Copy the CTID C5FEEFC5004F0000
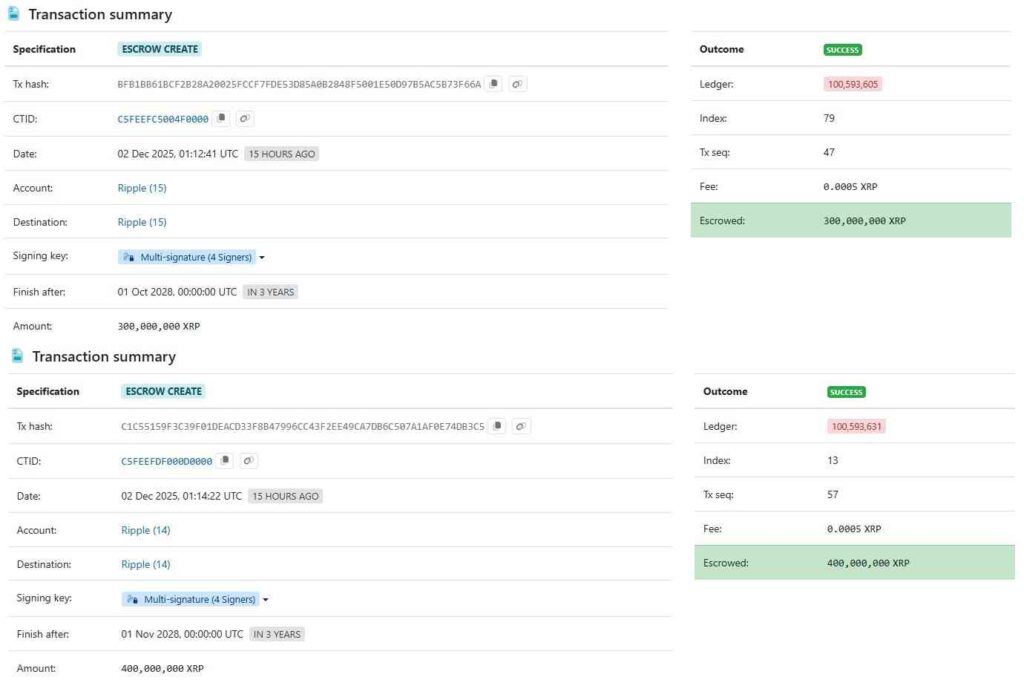The width and height of the screenshot is (1024, 680). pos(222,118)
